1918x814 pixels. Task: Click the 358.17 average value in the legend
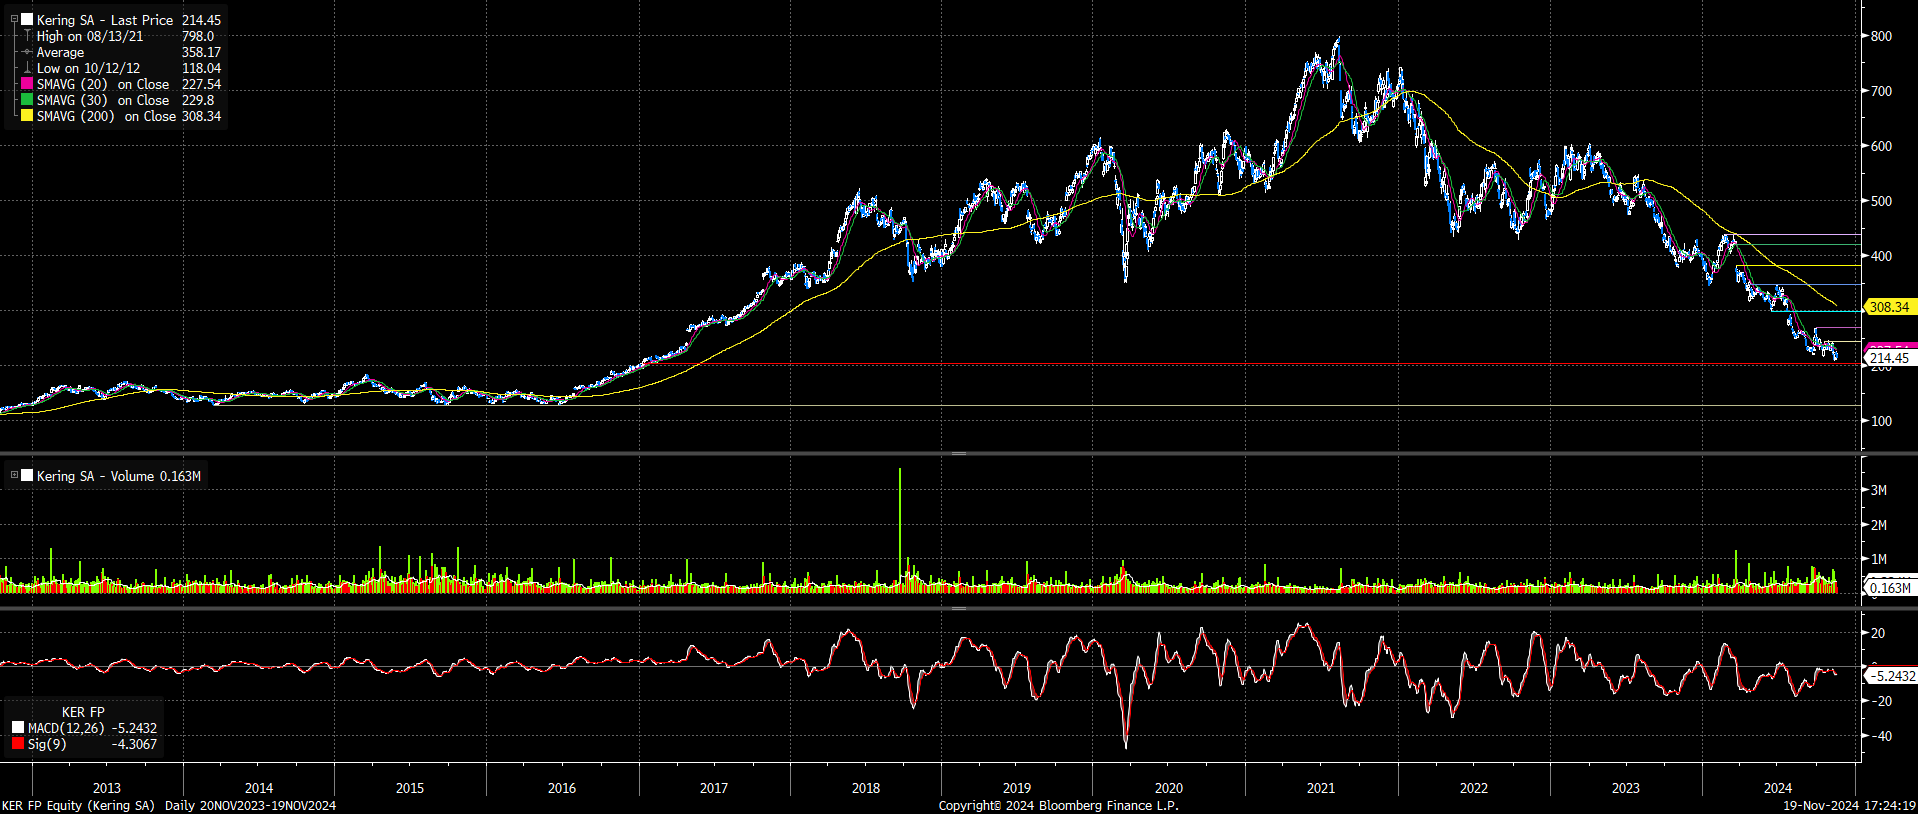pyautogui.click(x=201, y=52)
